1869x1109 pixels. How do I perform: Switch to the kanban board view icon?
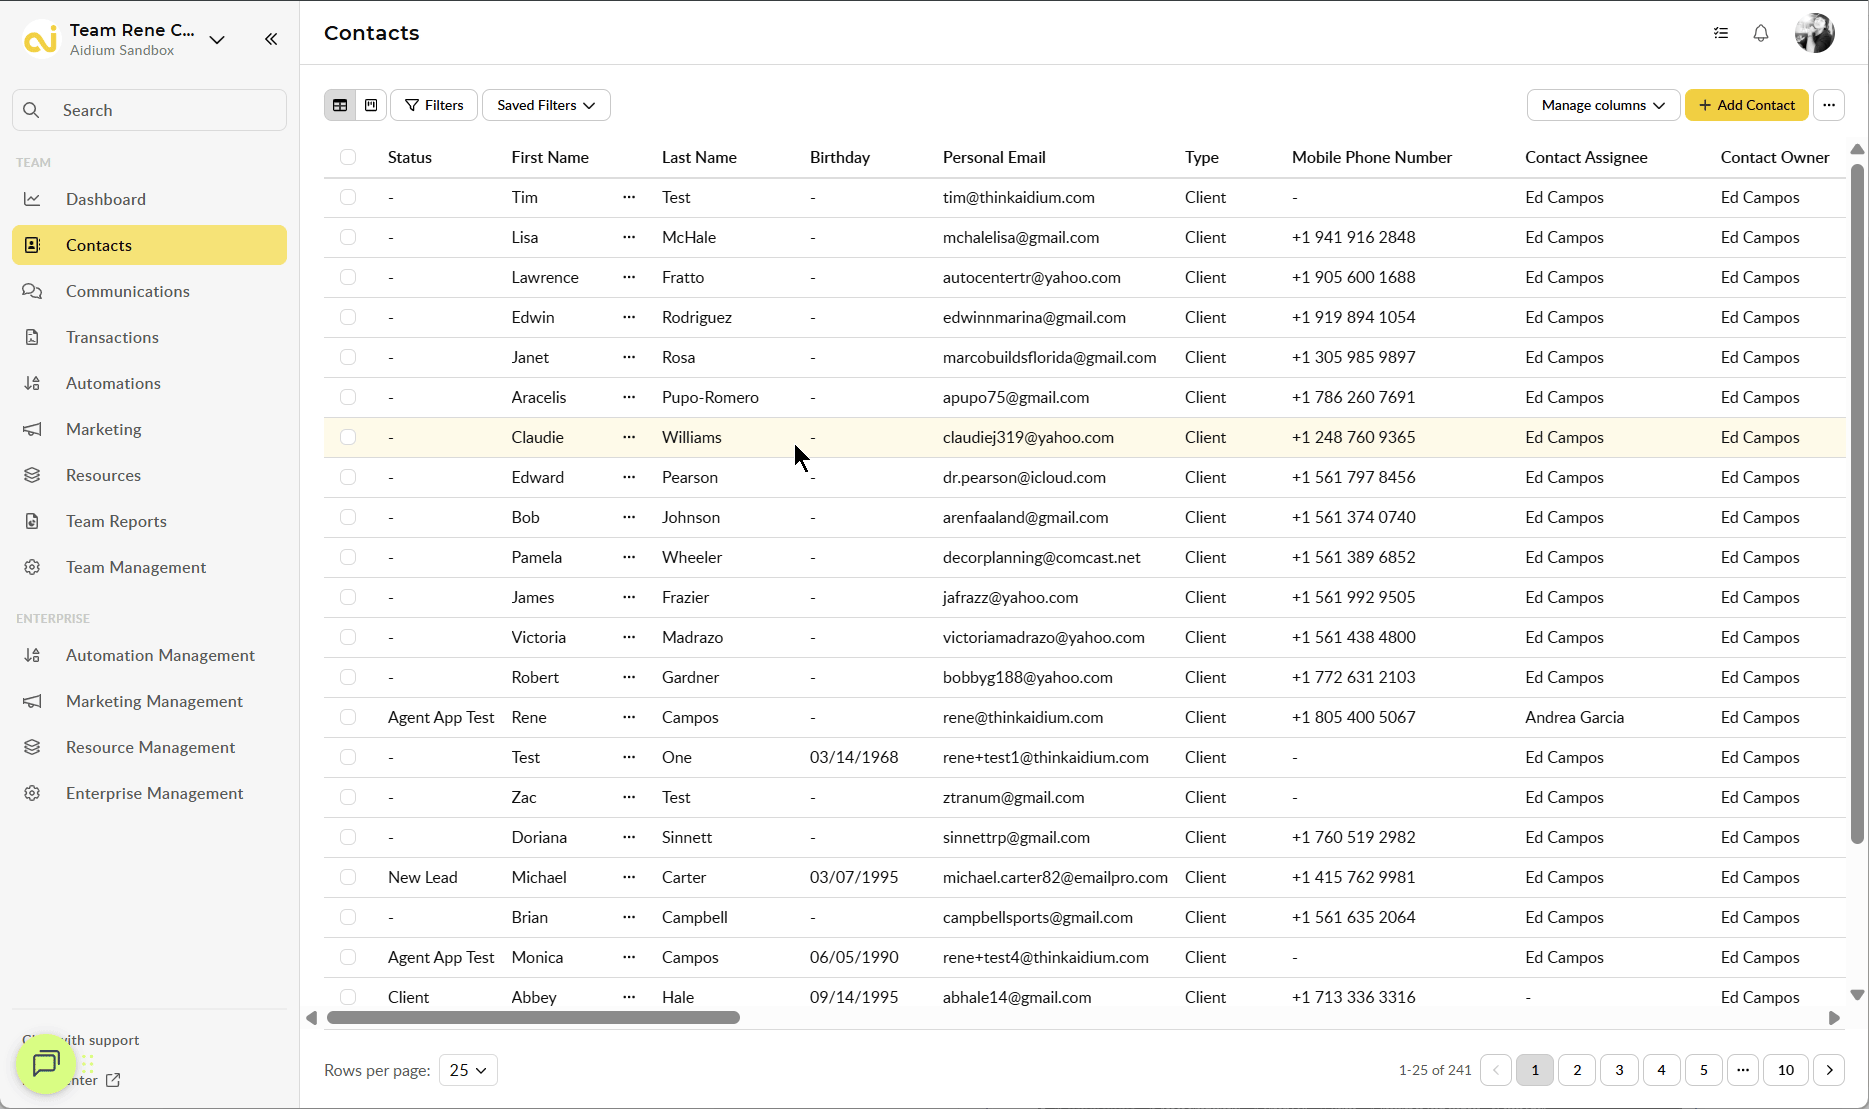pyautogui.click(x=370, y=105)
